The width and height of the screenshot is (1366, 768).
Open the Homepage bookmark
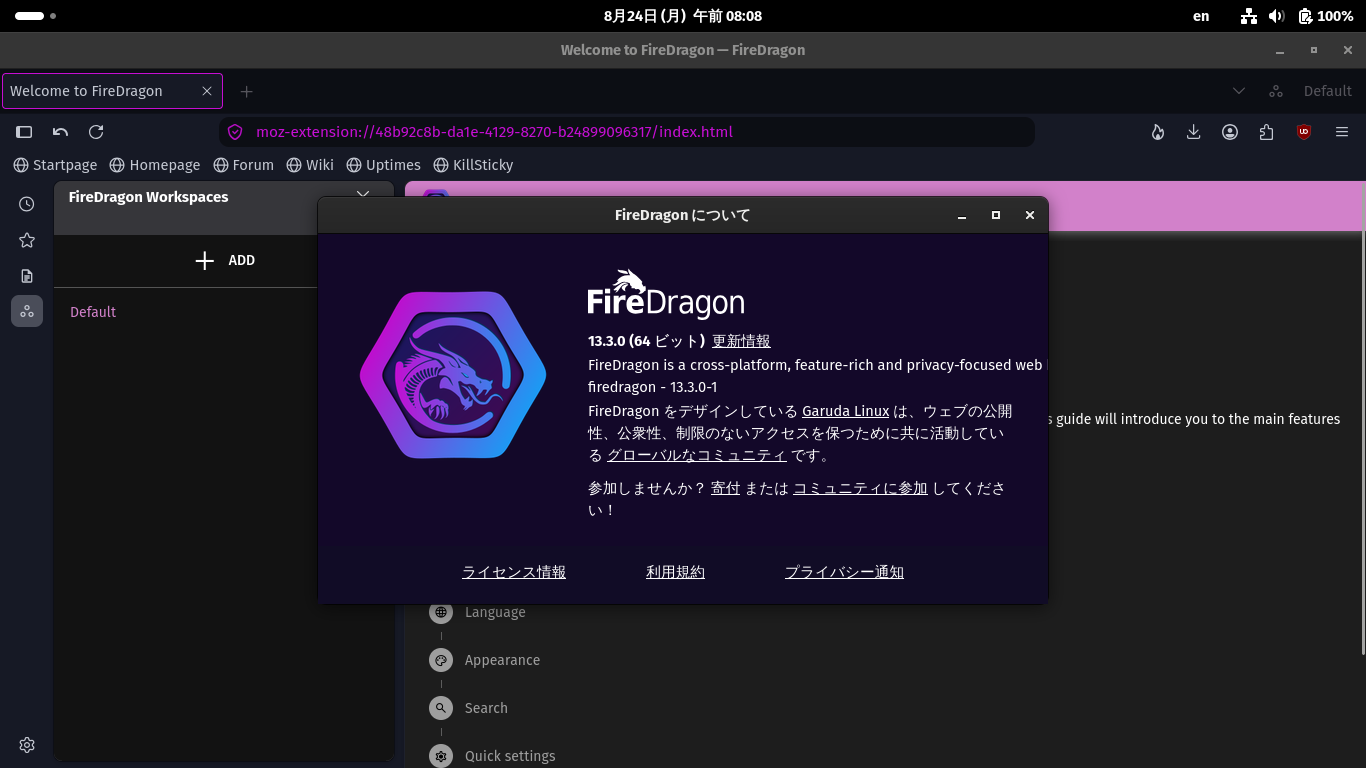click(155, 165)
